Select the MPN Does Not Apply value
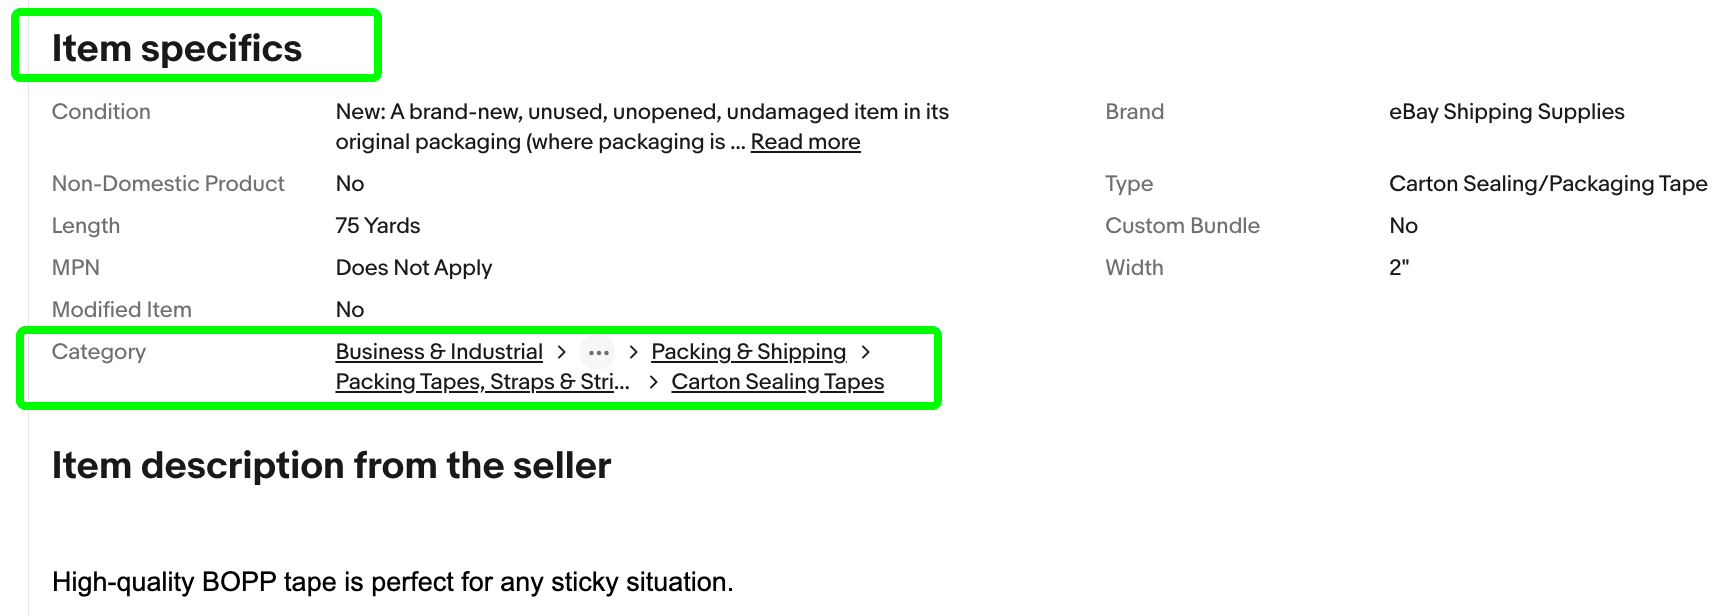The height and width of the screenshot is (616, 1736). pyautogui.click(x=413, y=267)
